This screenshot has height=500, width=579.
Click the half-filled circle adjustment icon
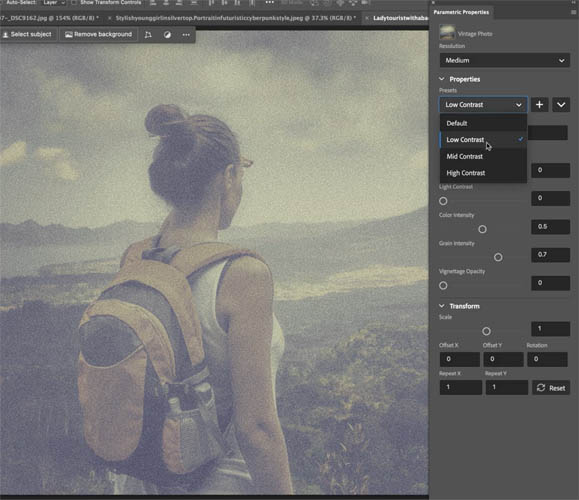(167, 35)
